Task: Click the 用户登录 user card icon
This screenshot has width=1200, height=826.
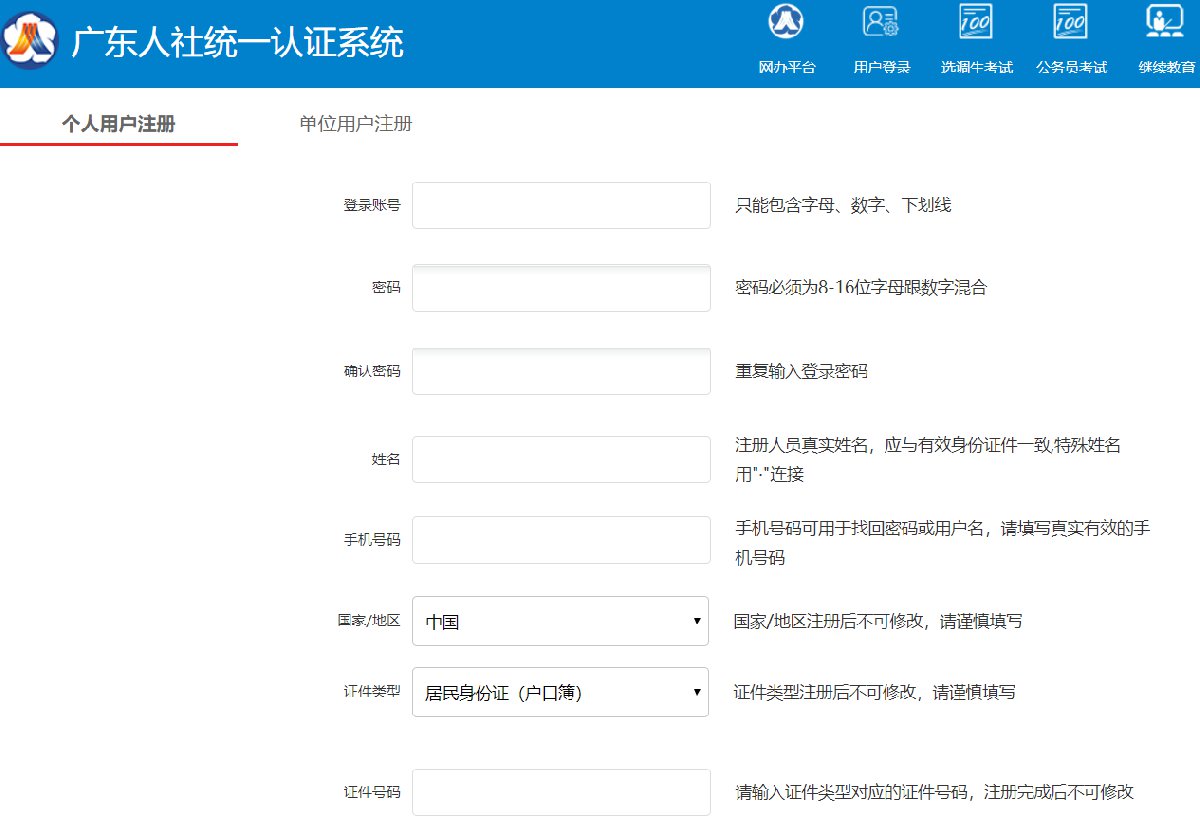Action: coord(881,22)
